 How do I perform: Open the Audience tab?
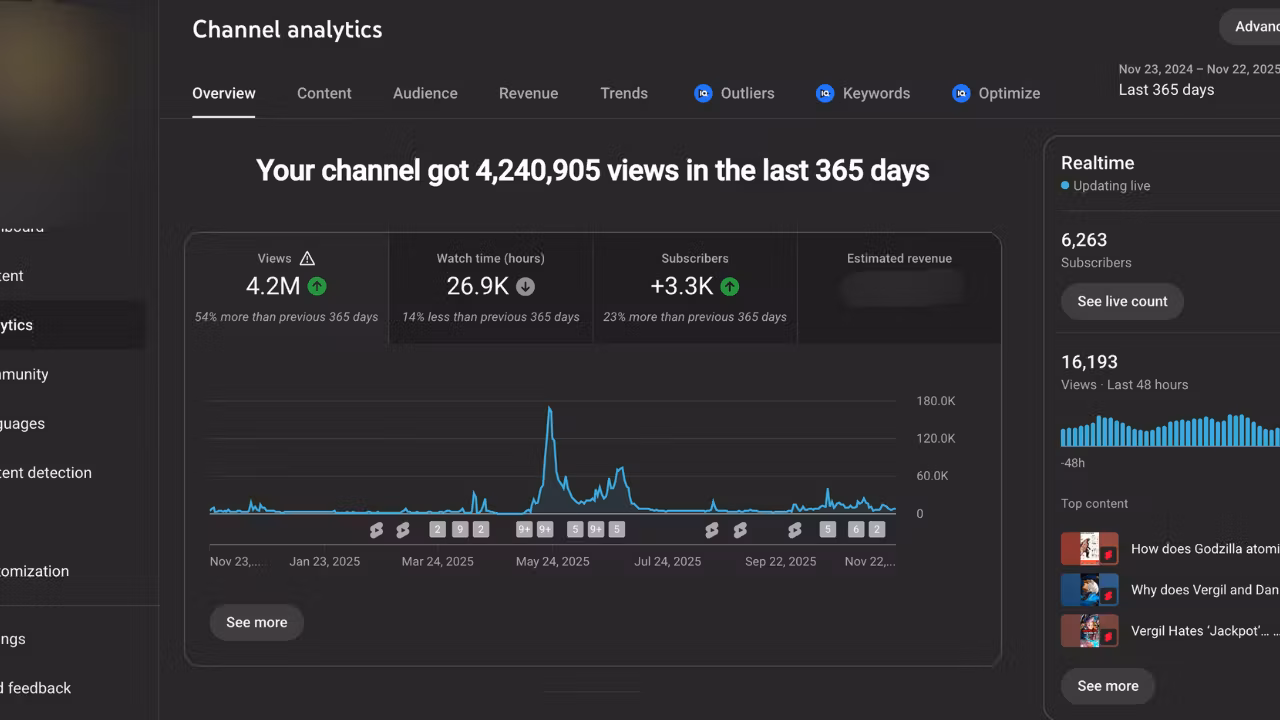tap(425, 93)
